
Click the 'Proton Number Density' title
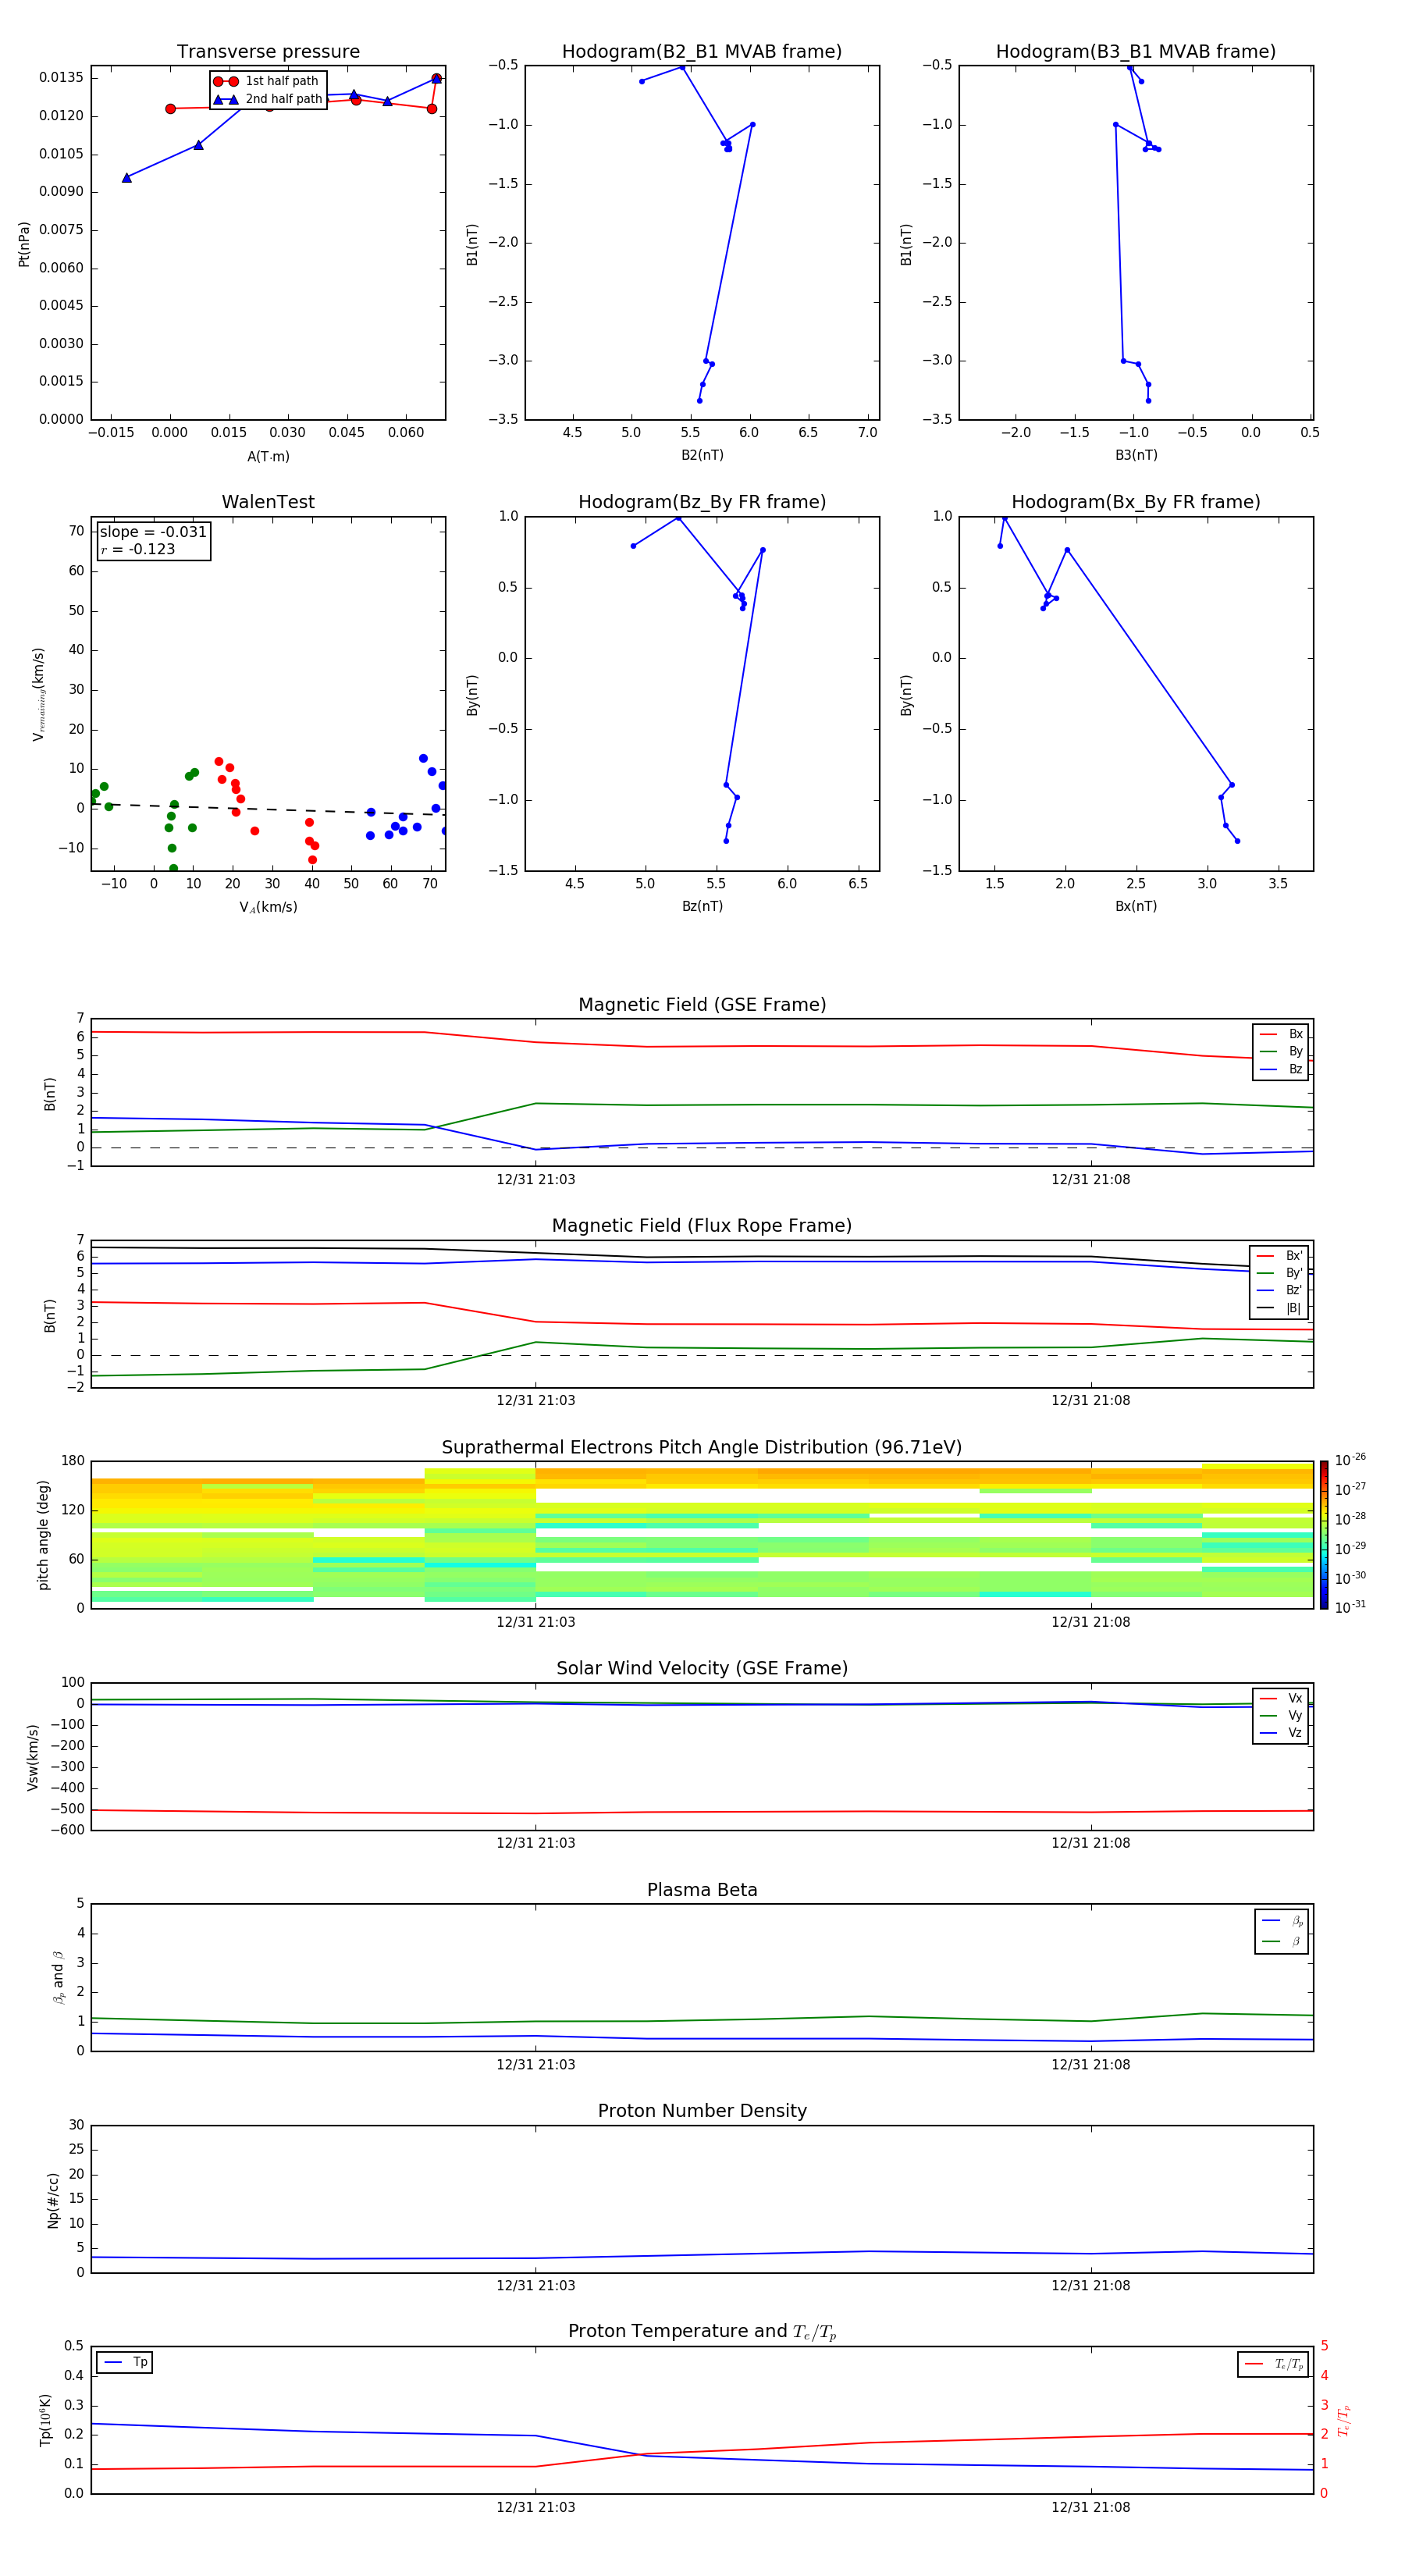pos(702,2111)
